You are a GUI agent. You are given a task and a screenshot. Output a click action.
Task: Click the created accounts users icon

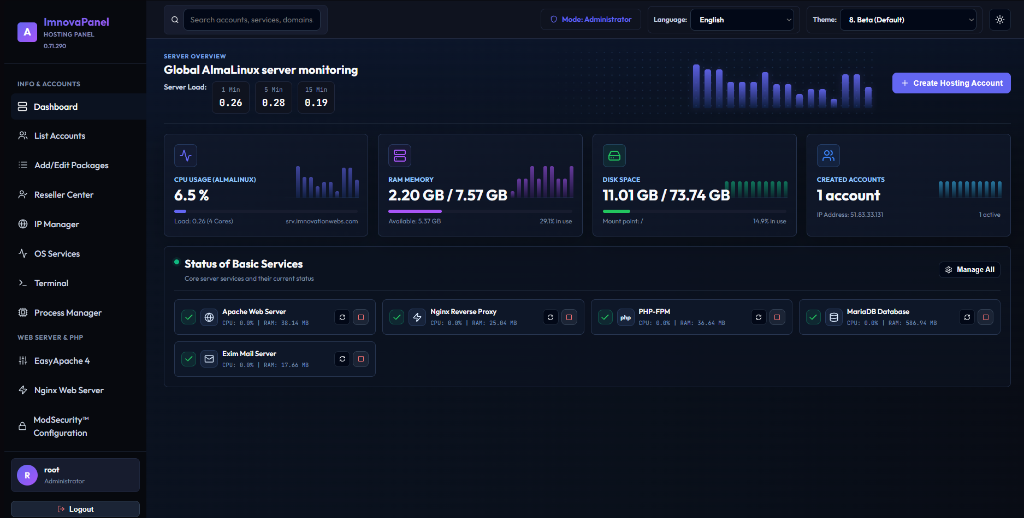point(828,155)
